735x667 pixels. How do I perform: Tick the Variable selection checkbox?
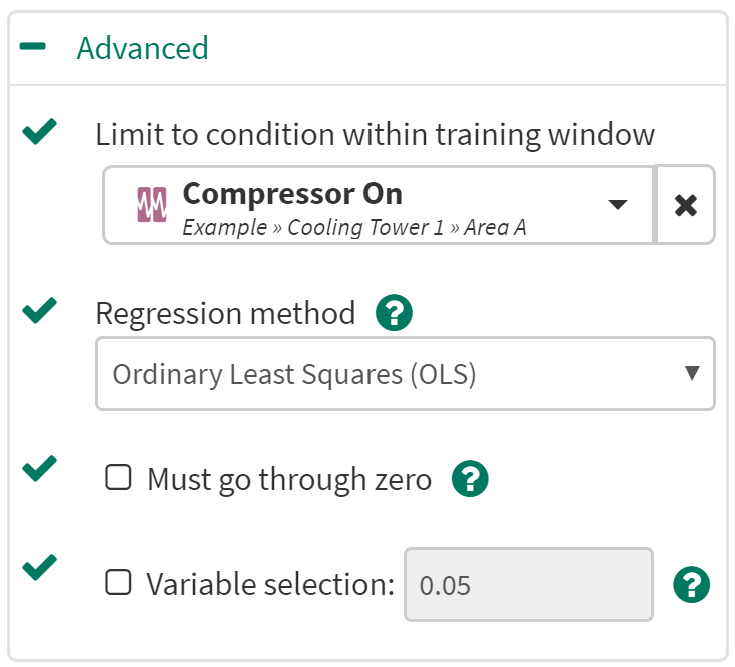[x=119, y=583]
